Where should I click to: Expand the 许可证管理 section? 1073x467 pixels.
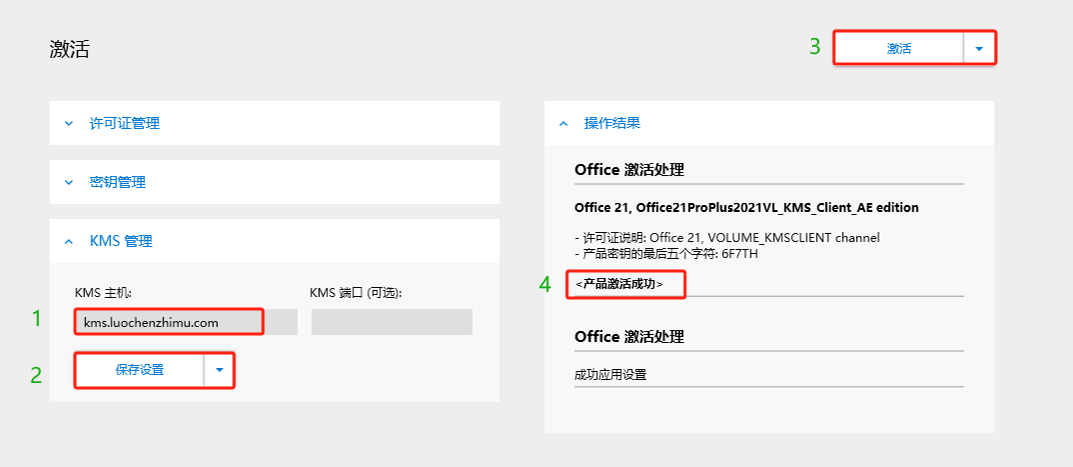274,123
